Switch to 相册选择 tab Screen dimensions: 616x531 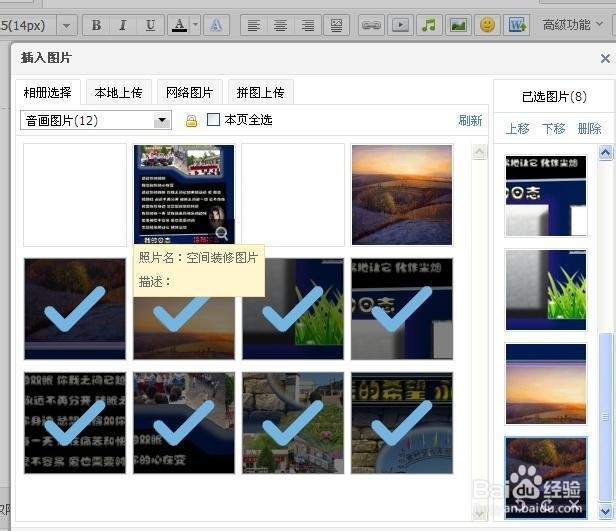point(48,93)
